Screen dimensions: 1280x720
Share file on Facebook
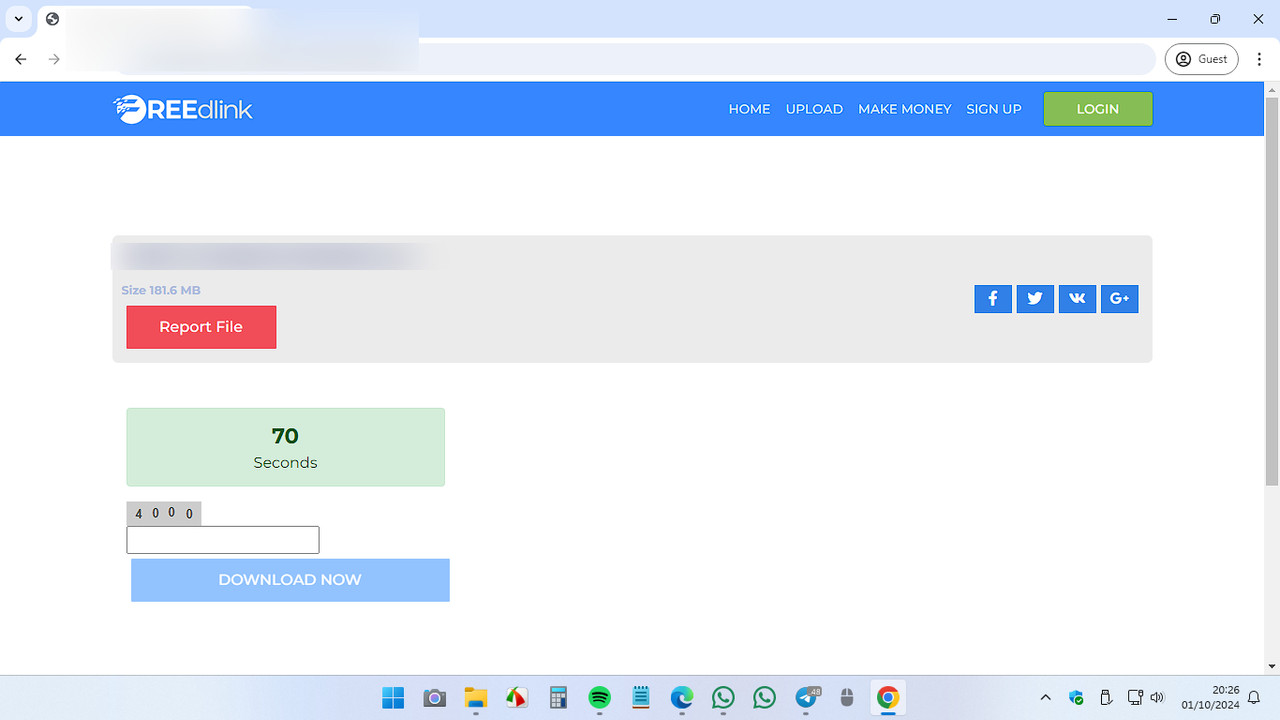(992, 299)
